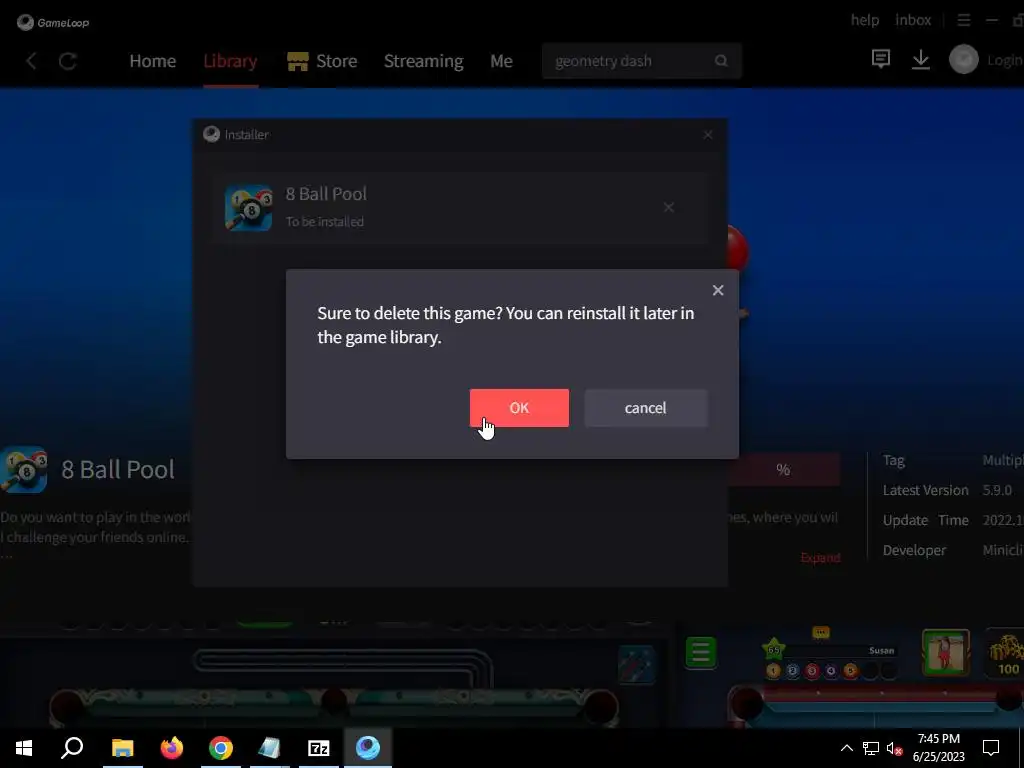Open Windows taskbar search
The image size is (1024, 768).
pyautogui.click(x=72, y=747)
